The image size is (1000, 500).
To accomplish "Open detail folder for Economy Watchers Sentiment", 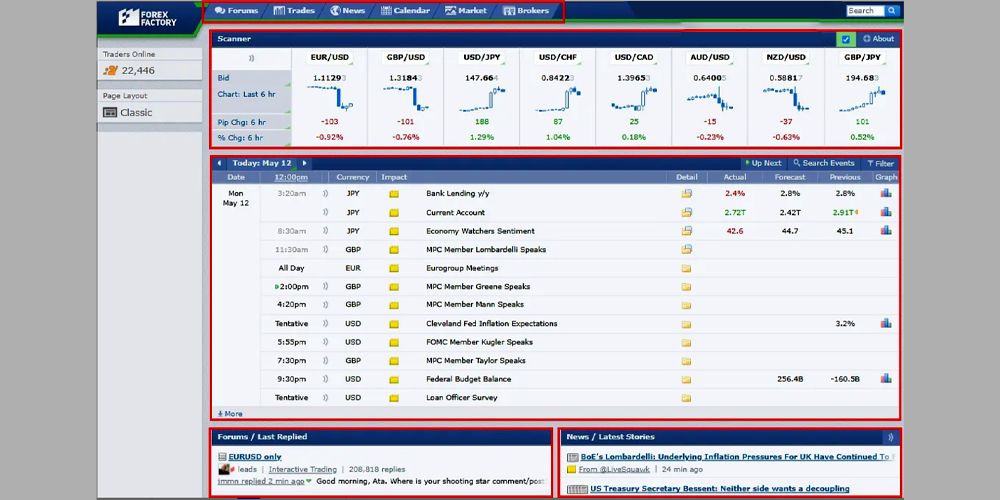I will click(686, 231).
